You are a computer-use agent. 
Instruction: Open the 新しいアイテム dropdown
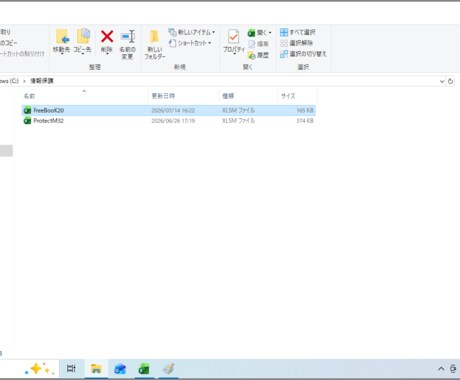[x=191, y=32]
